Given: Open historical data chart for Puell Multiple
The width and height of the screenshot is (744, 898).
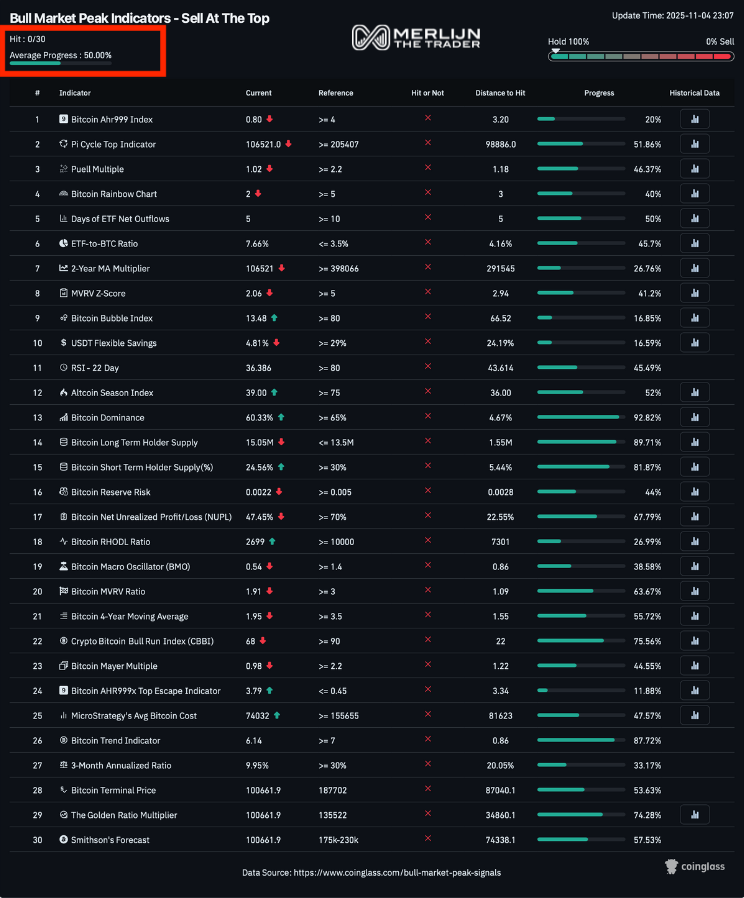Looking at the screenshot, I should 694,169.
